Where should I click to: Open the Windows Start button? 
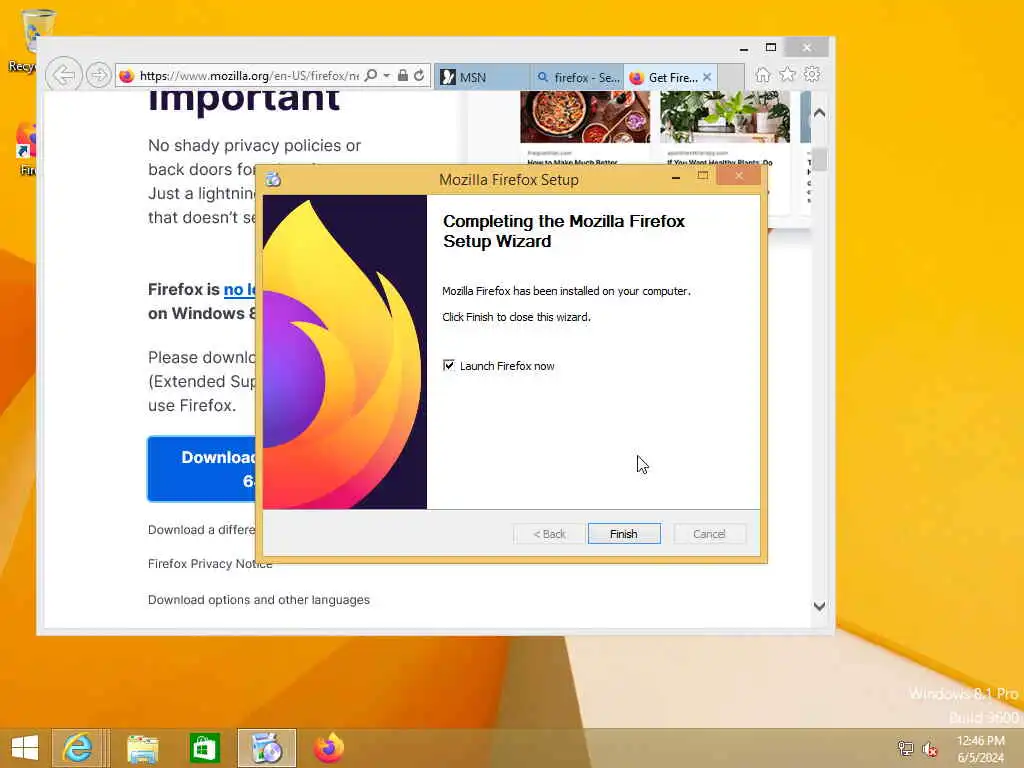pos(25,748)
